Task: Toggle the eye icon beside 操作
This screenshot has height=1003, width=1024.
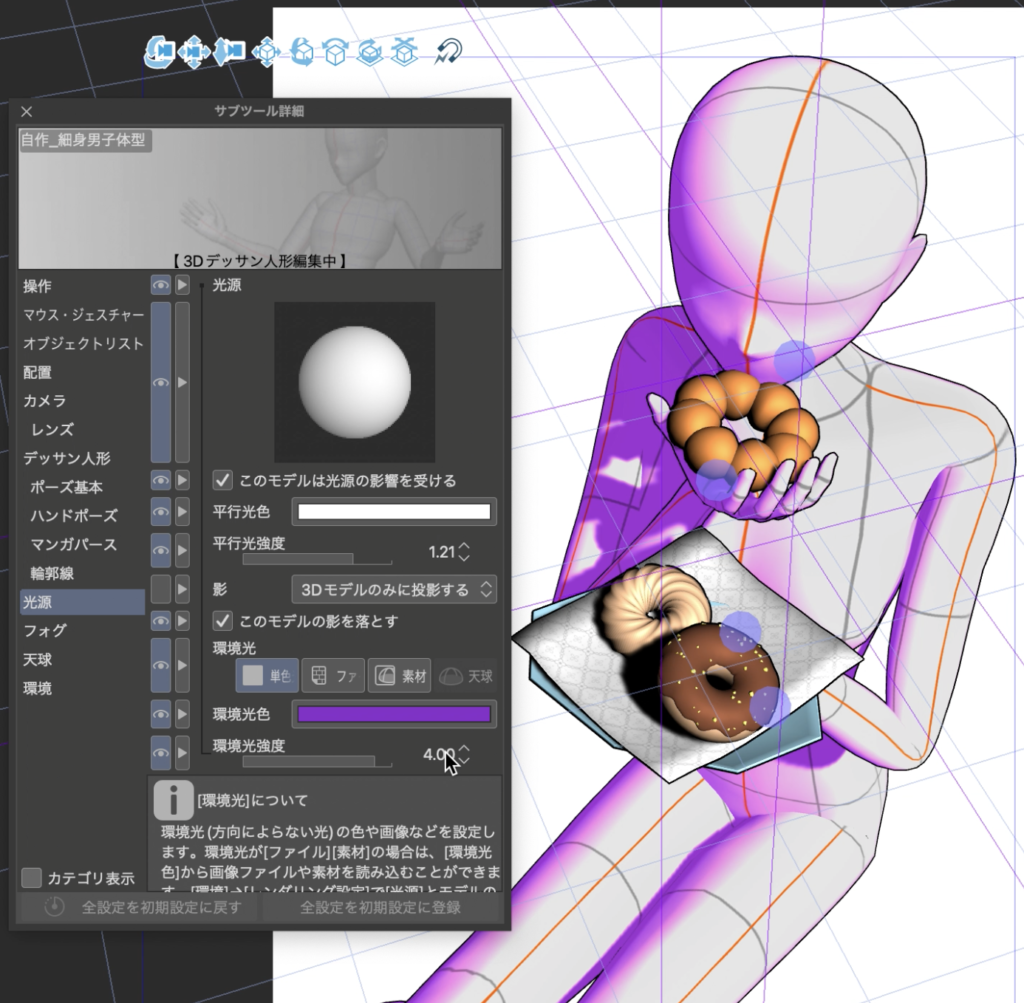Action: click(x=160, y=286)
